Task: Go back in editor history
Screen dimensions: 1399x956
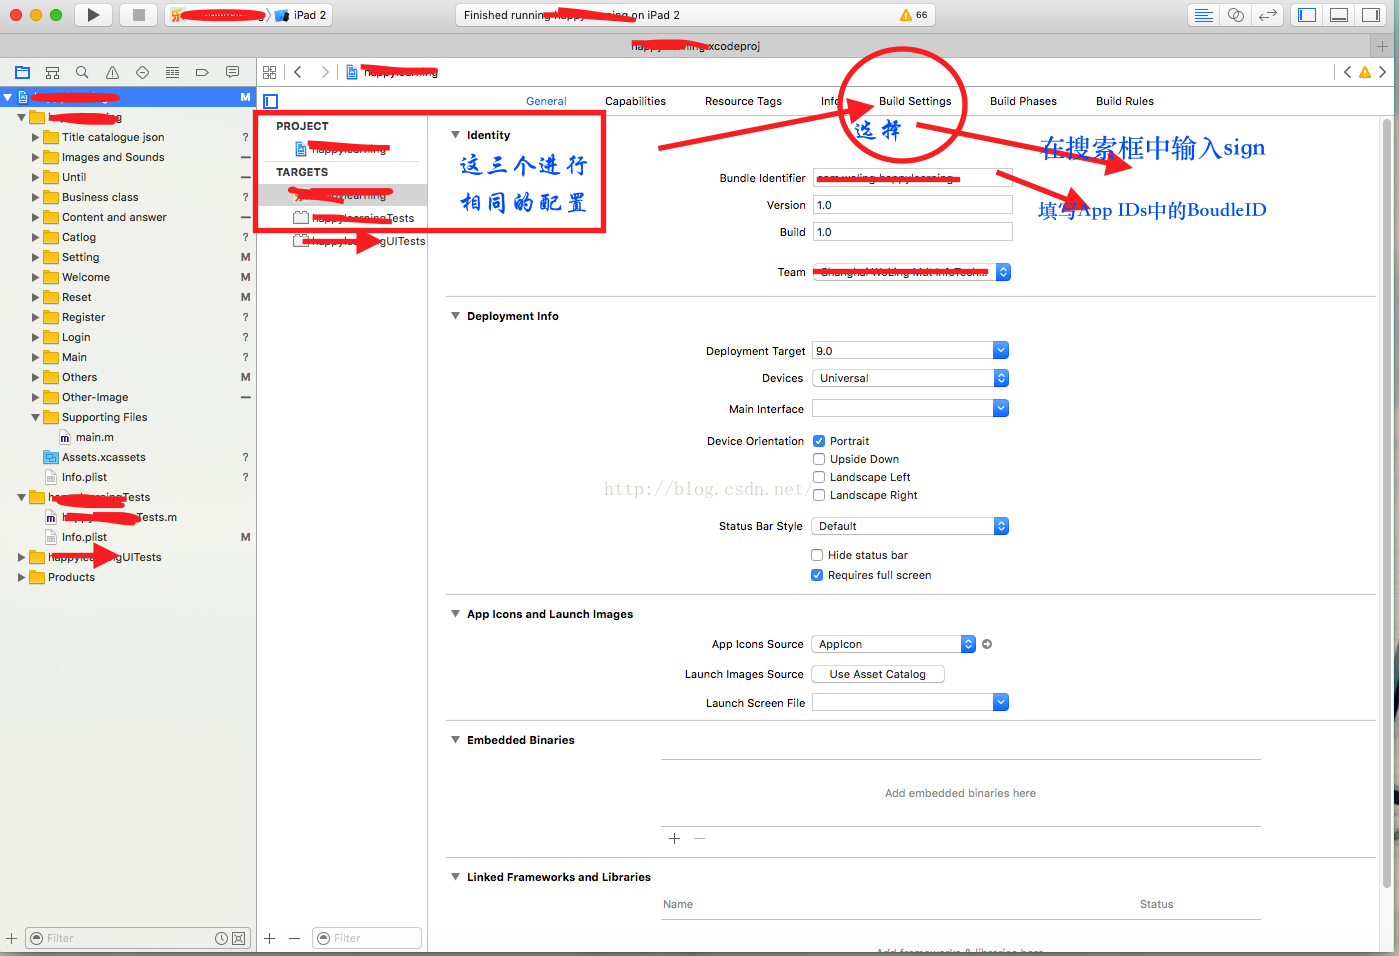Action: pyautogui.click(x=298, y=72)
